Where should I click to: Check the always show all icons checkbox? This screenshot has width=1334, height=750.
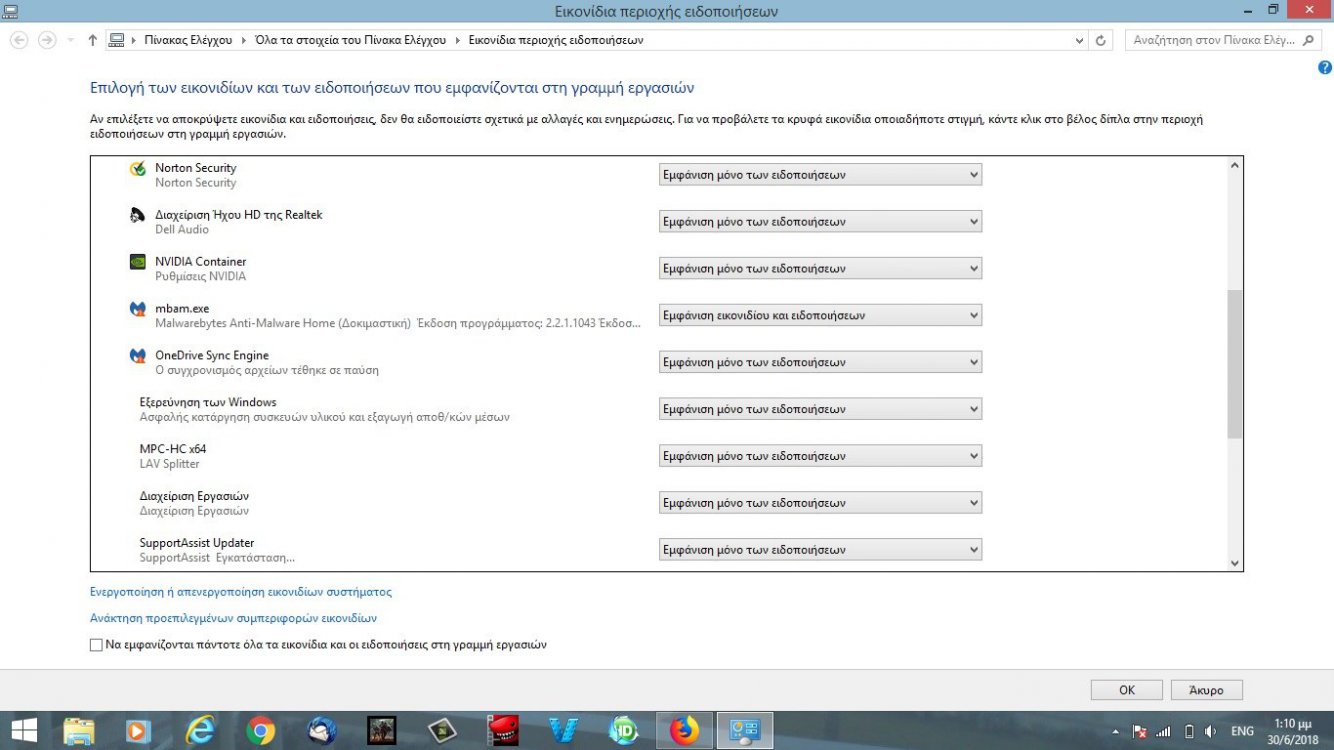(x=96, y=646)
